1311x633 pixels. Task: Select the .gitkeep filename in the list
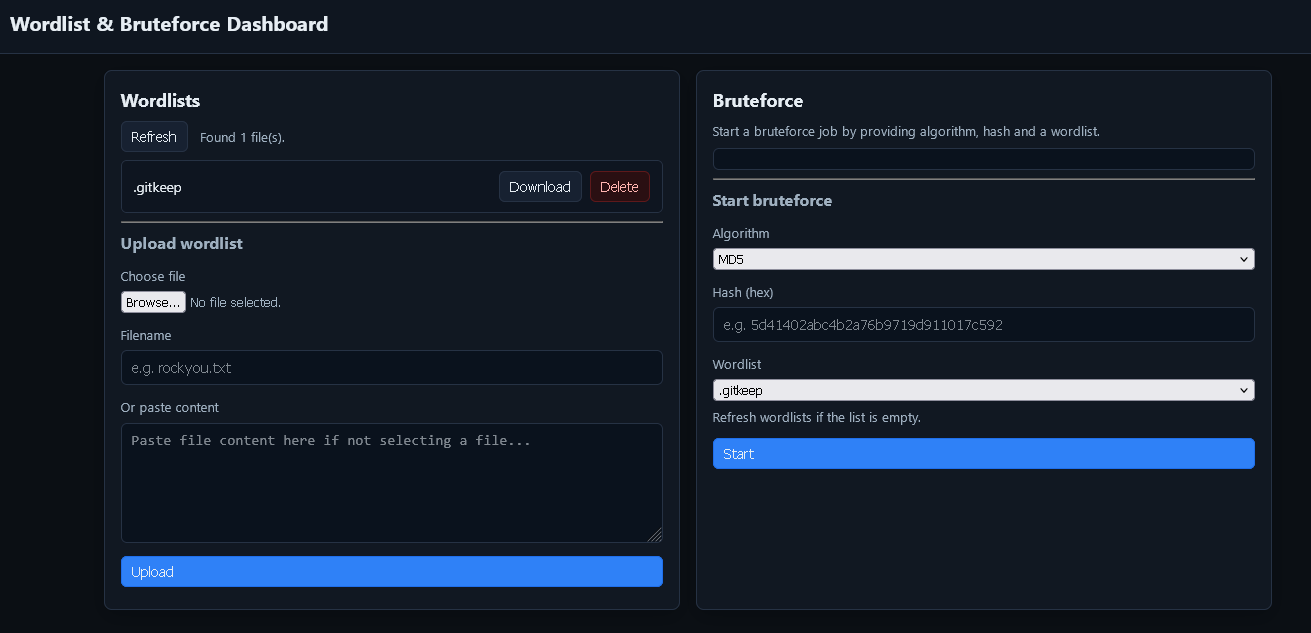pyautogui.click(x=157, y=187)
